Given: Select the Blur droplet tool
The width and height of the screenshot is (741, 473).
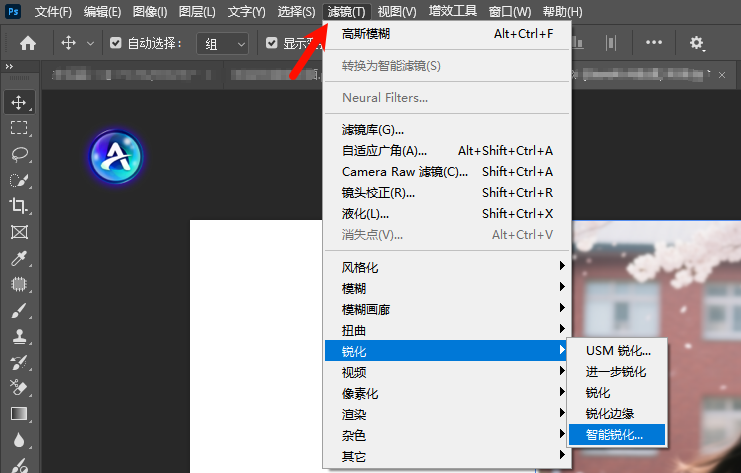Looking at the screenshot, I should 19,440.
